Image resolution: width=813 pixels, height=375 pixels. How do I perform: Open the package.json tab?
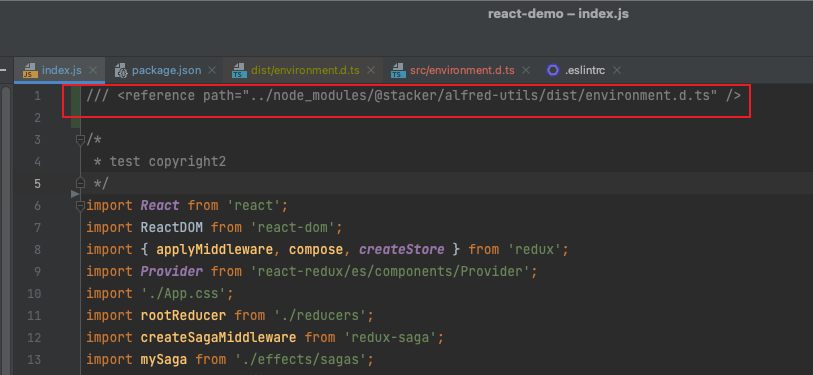coord(166,70)
